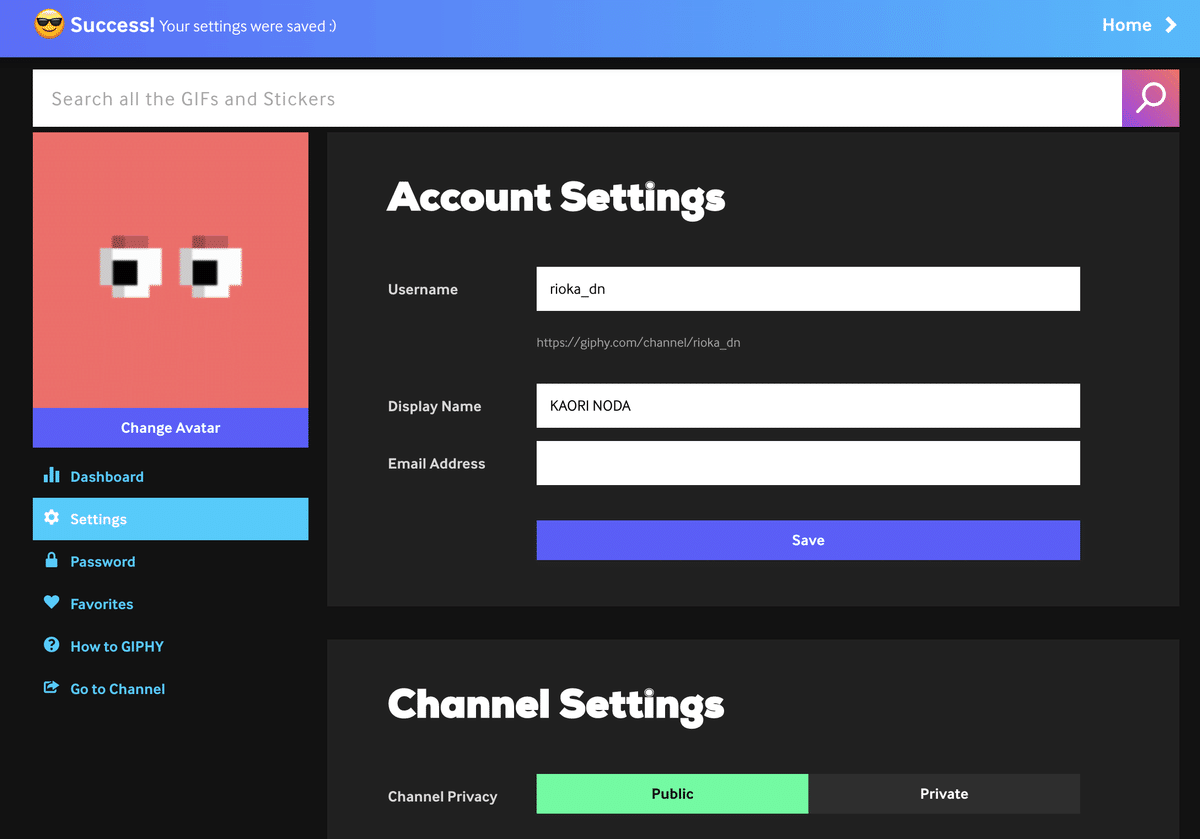Focus the Username field containing rioka_dn

(808, 289)
